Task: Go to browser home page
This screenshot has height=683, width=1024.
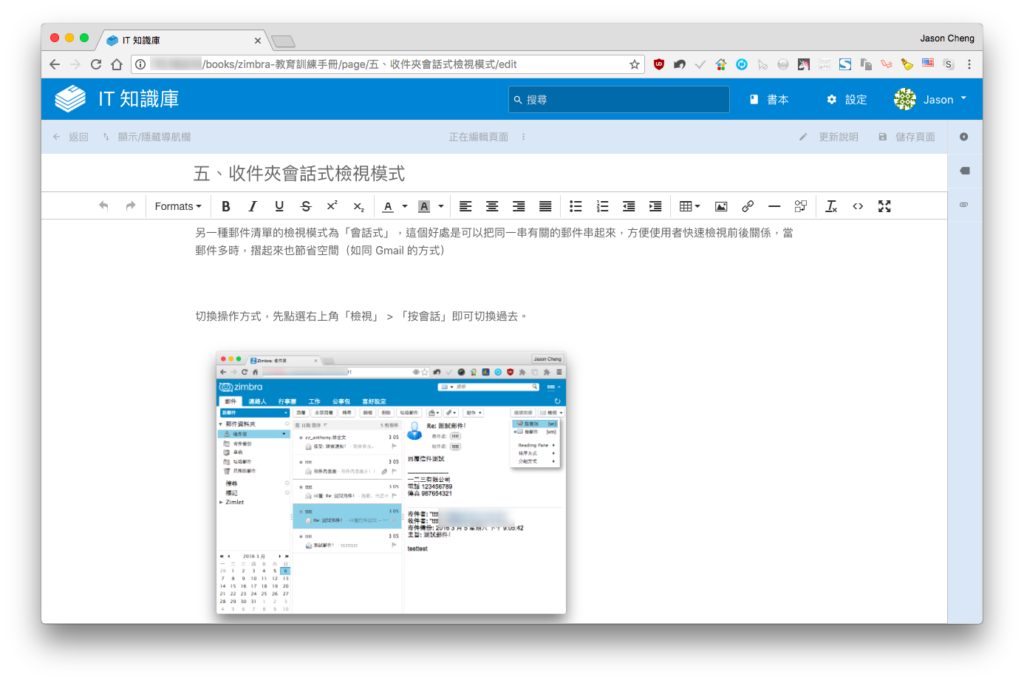Action: 117,64
